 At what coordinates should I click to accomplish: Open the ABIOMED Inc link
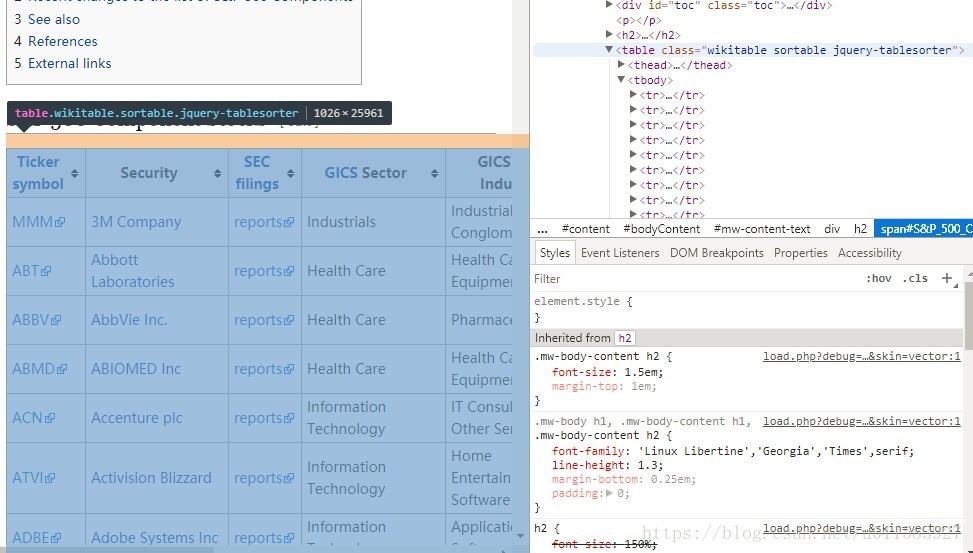click(136, 369)
